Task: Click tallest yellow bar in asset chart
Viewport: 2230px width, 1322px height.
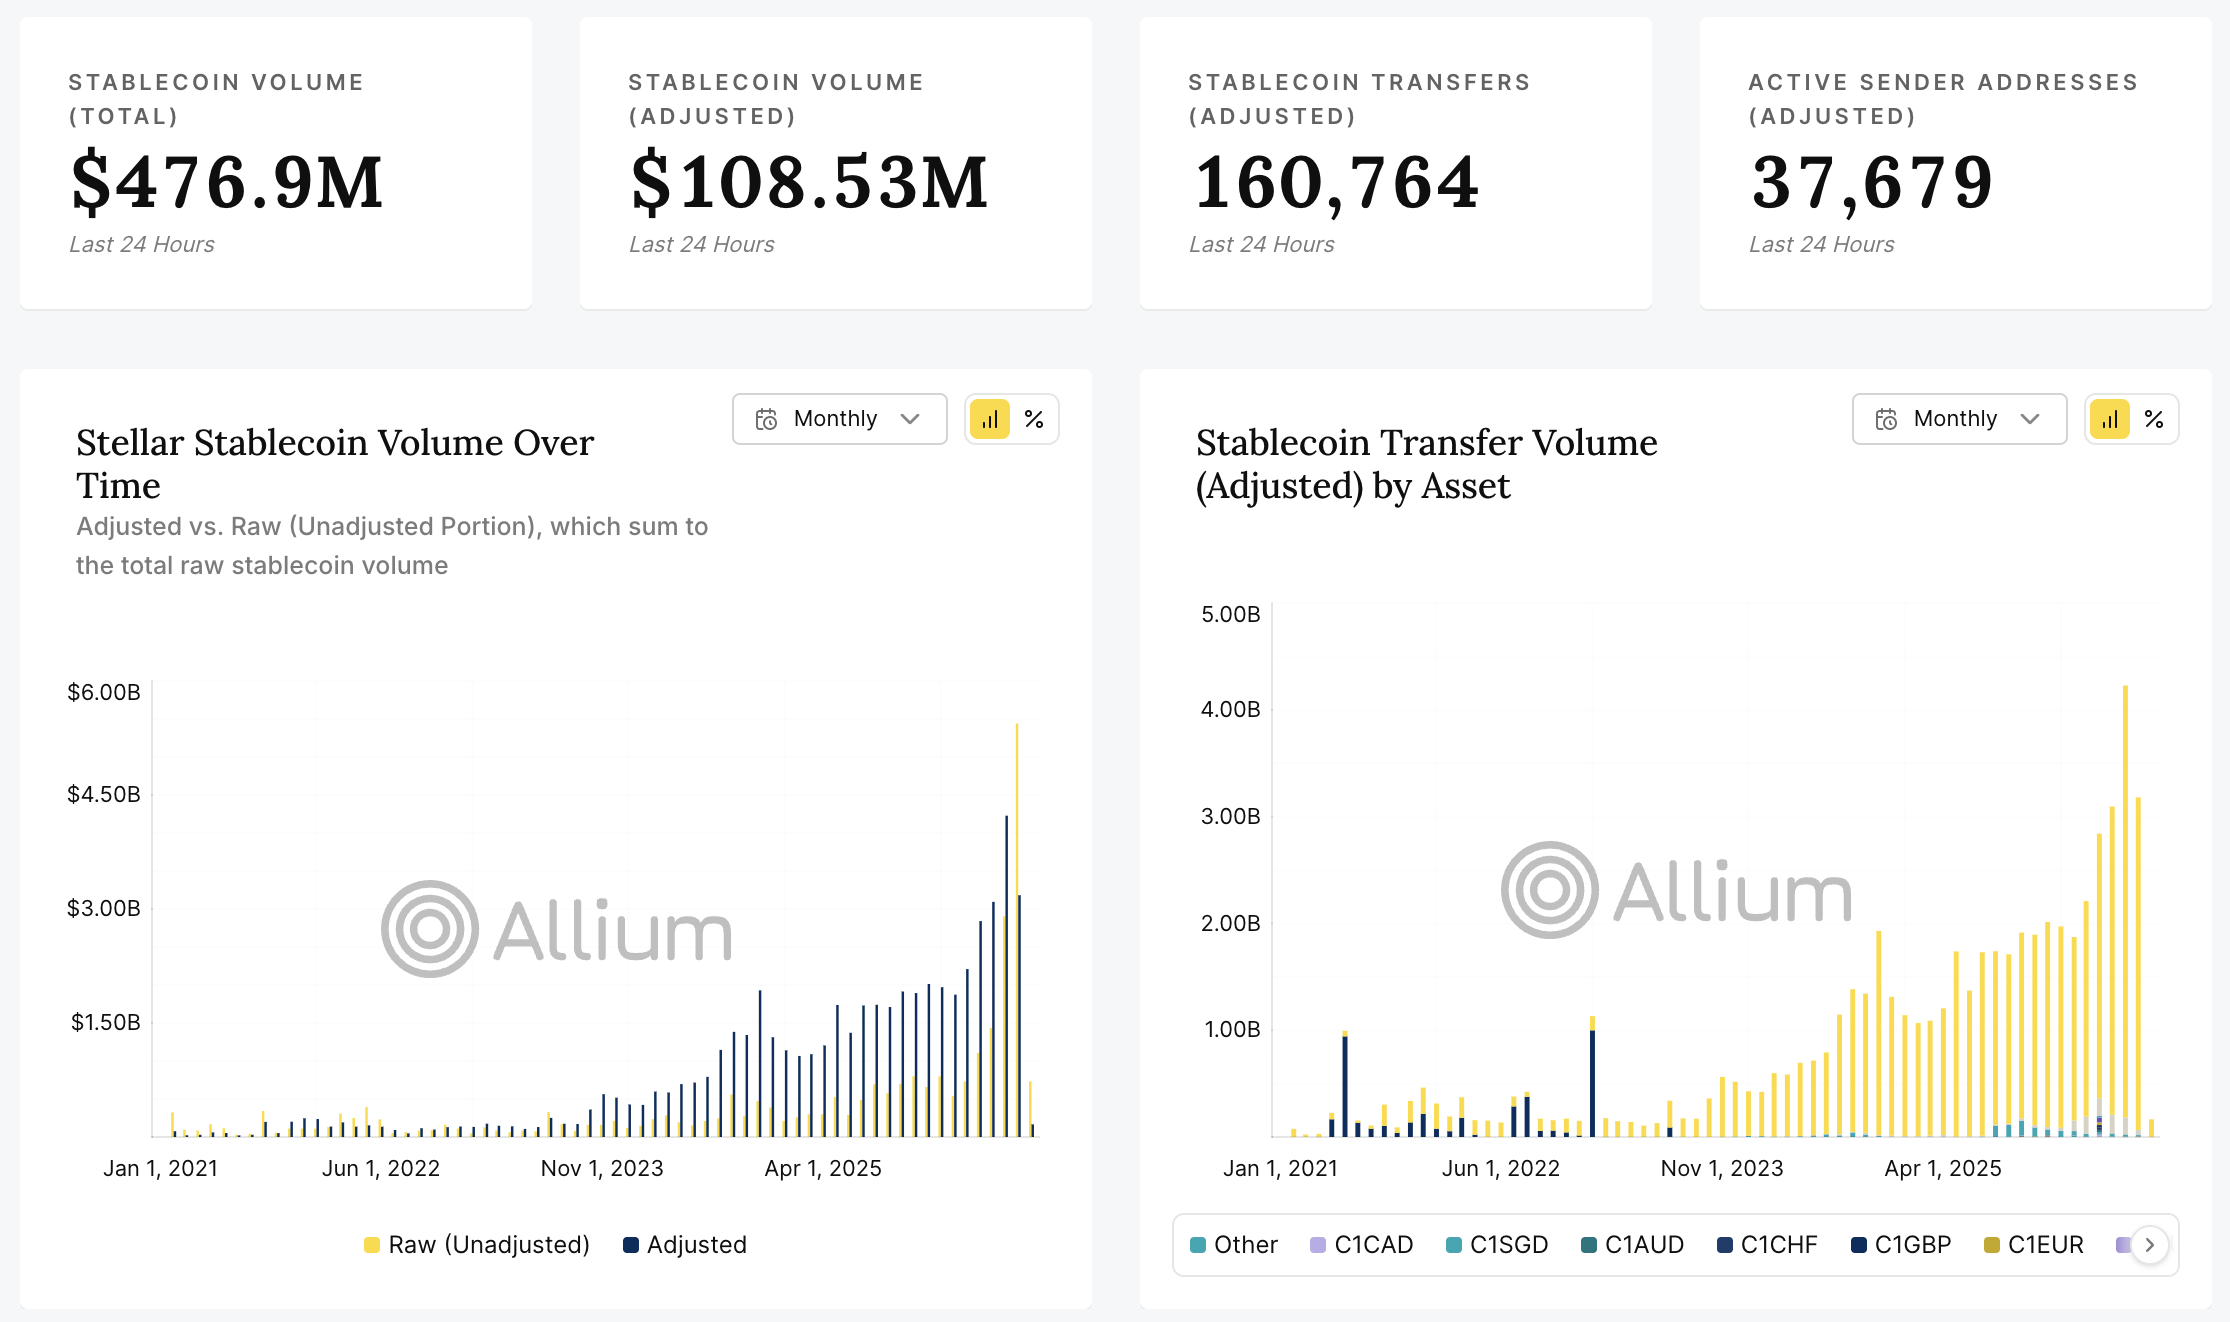Action: point(2125,910)
